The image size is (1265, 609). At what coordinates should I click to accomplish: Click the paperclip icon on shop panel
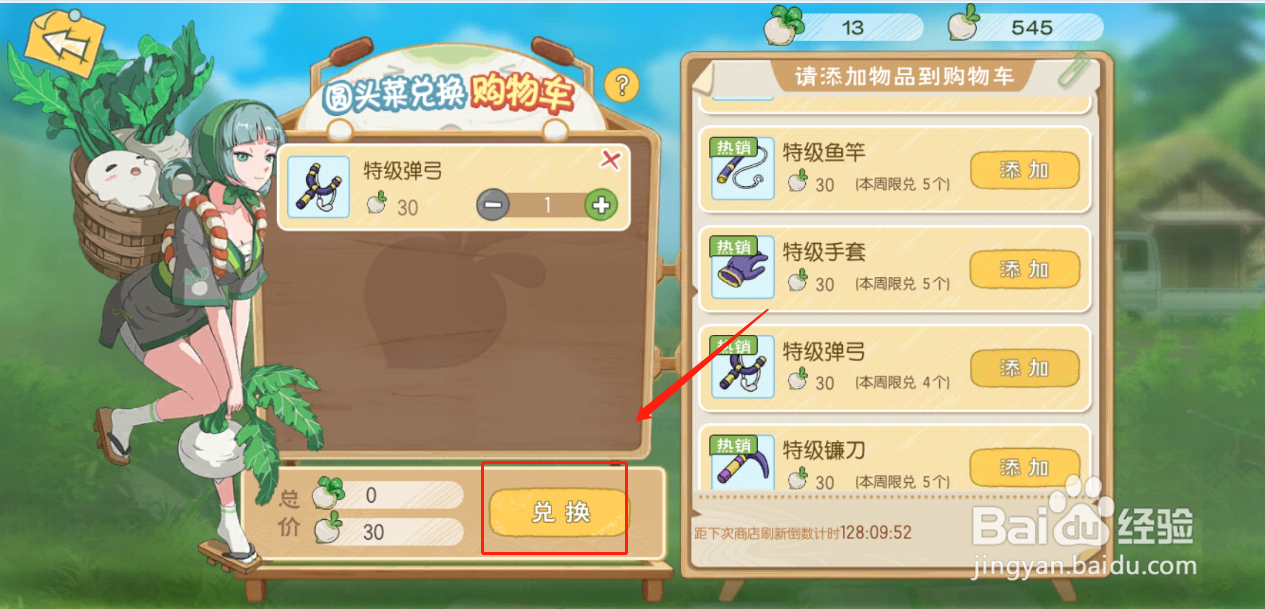[x=1073, y=68]
